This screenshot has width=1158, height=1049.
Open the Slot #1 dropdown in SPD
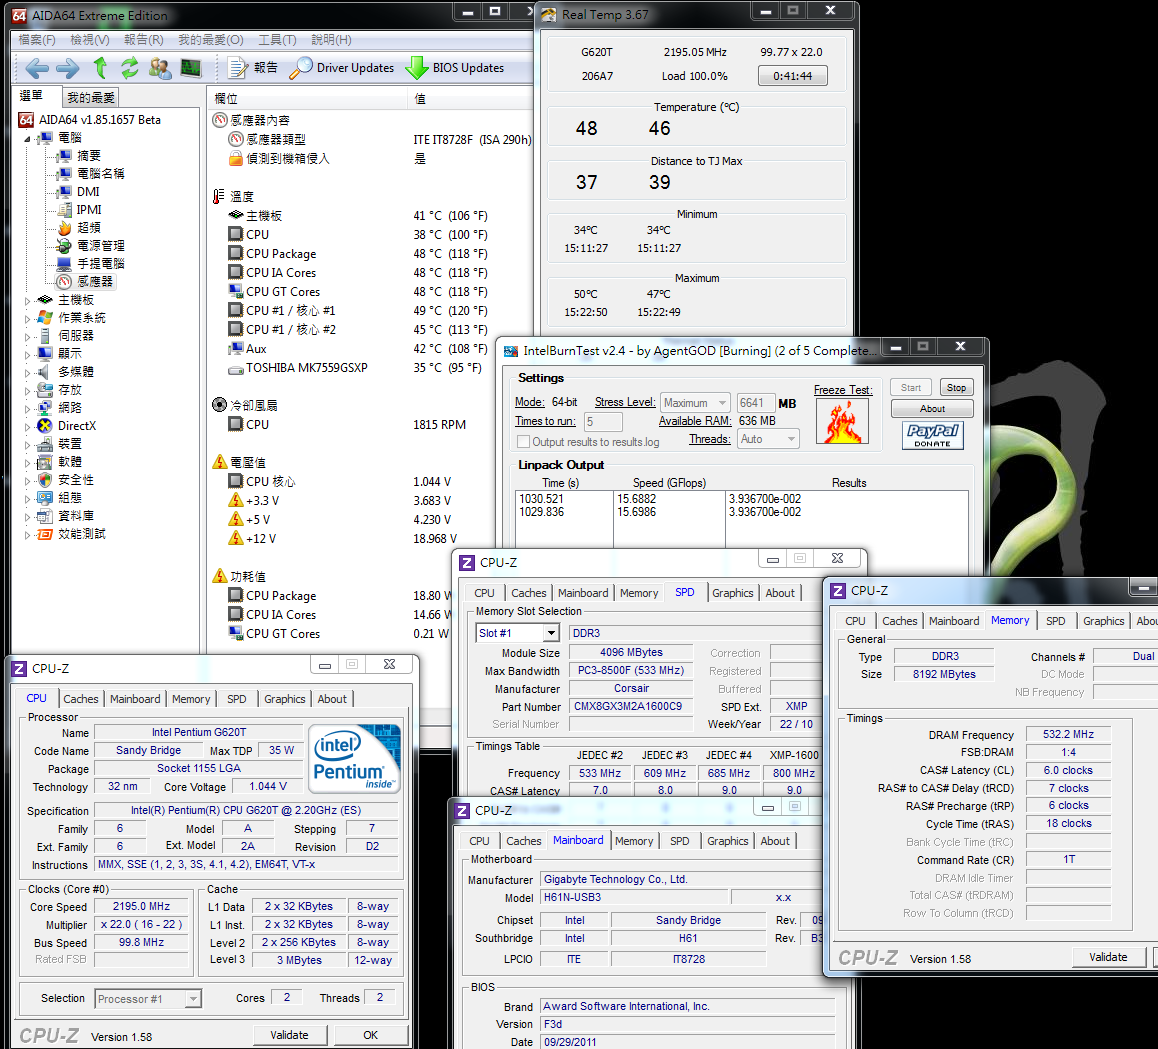550,633
